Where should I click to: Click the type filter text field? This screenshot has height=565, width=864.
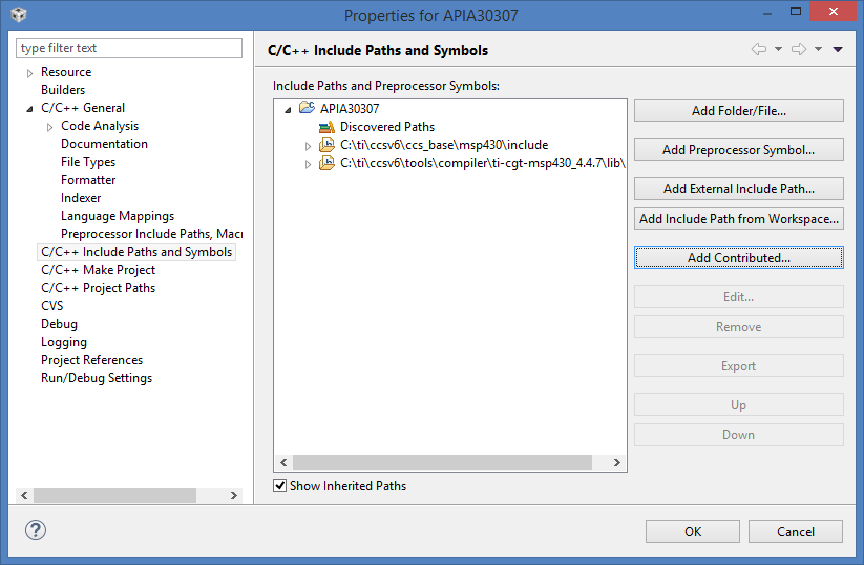[130, 48]
